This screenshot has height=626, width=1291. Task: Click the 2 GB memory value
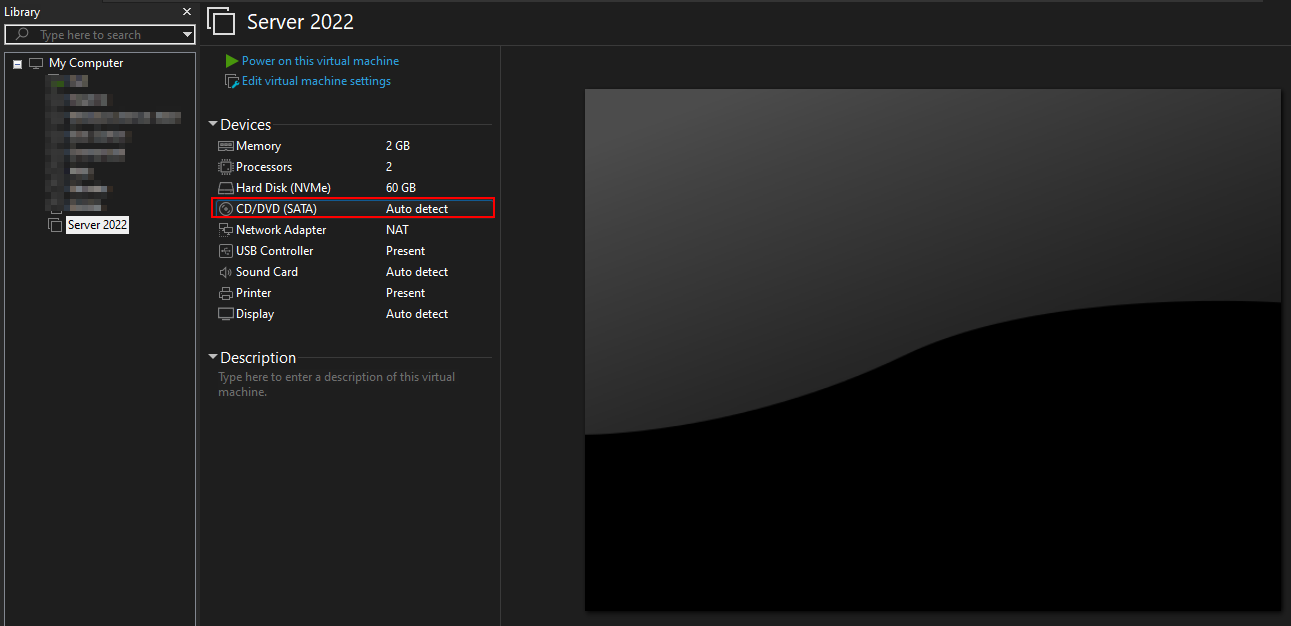[398, 146]
